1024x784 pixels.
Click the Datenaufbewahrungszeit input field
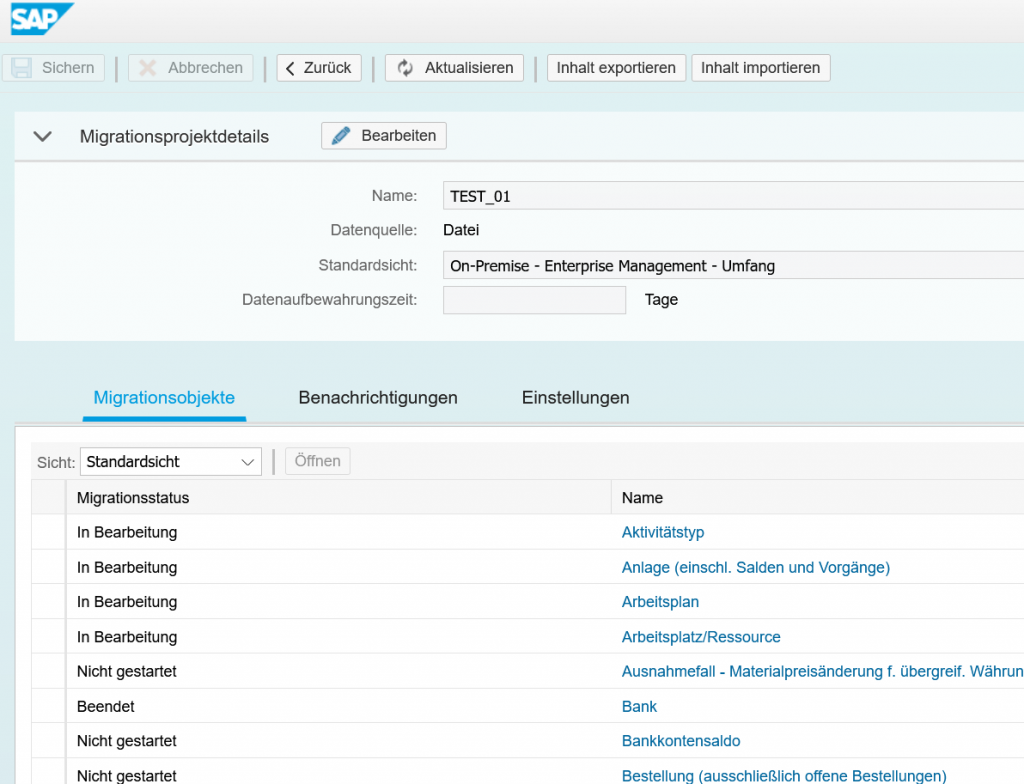534,299
